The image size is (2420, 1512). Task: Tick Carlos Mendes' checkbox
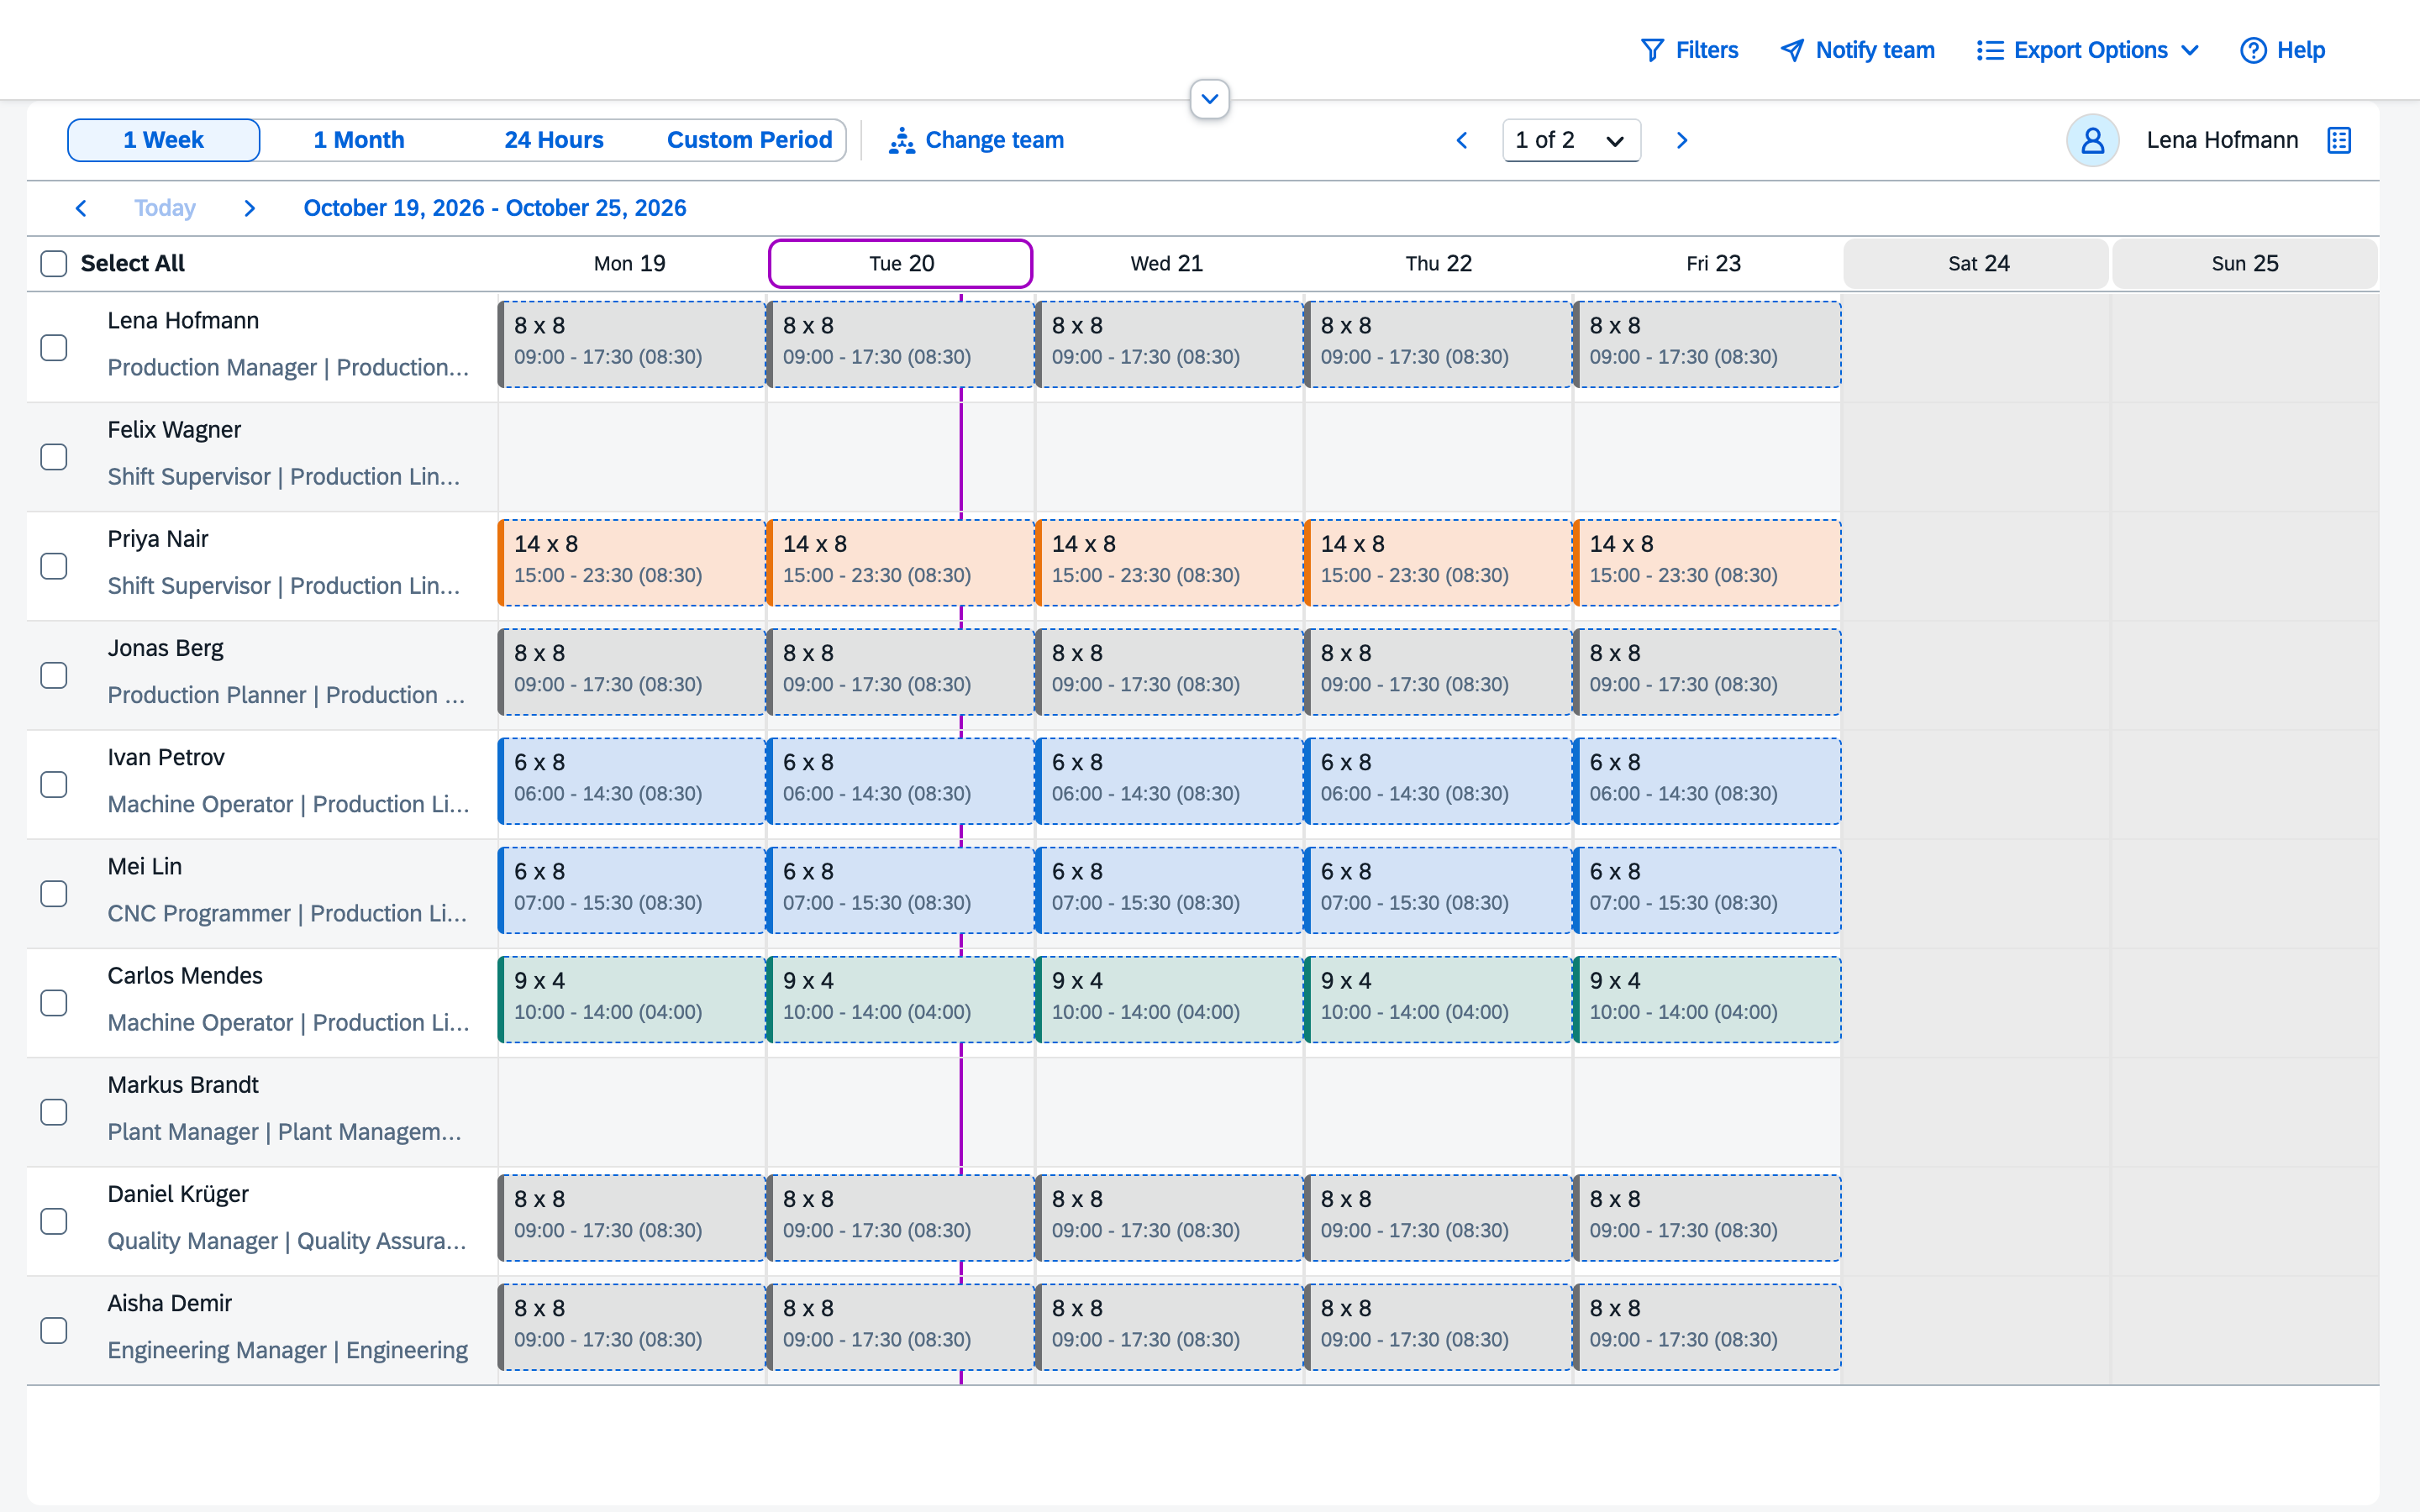(x=54, y=1003)
